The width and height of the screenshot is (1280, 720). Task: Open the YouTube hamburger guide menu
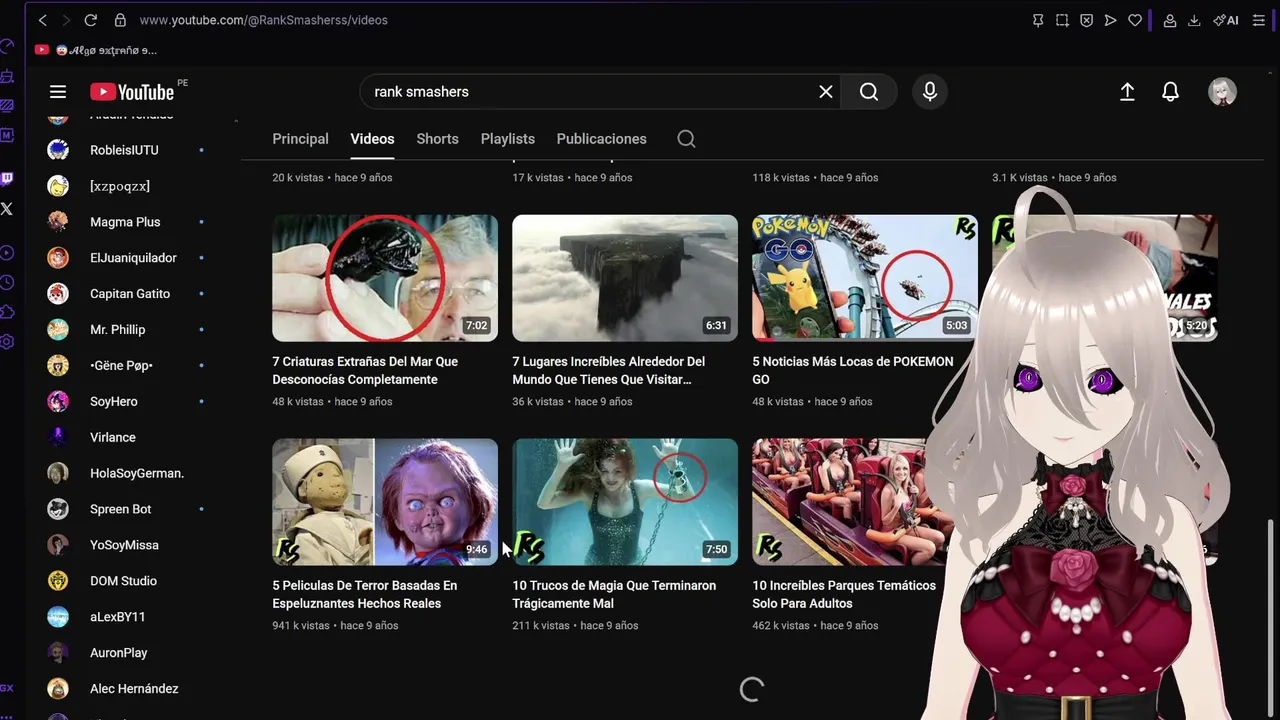tap(58, 92)
